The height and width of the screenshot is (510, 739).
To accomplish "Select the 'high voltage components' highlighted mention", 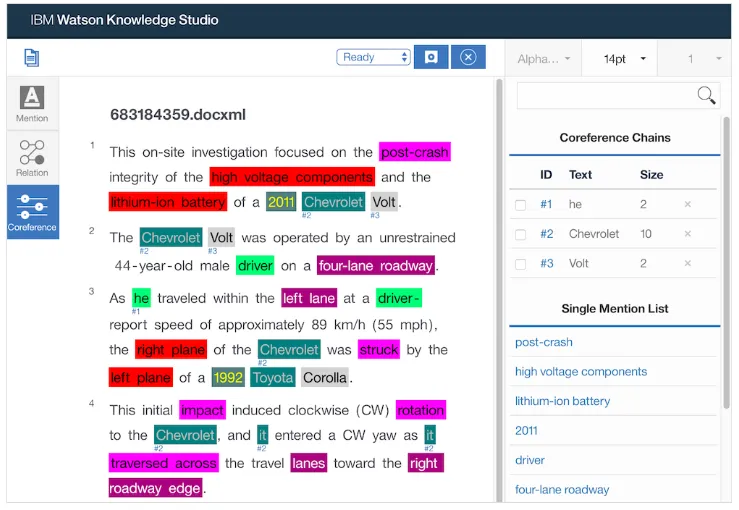I will coord(292,177).
